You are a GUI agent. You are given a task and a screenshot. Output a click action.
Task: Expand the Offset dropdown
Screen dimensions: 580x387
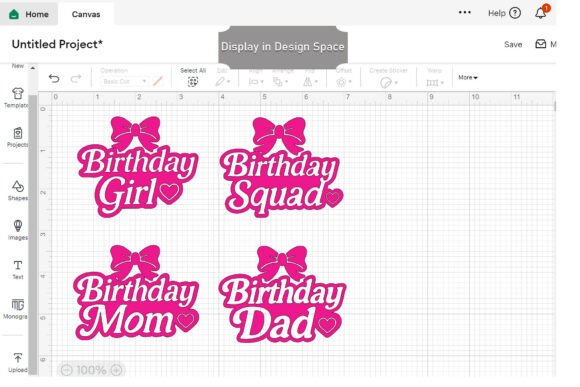344,82
